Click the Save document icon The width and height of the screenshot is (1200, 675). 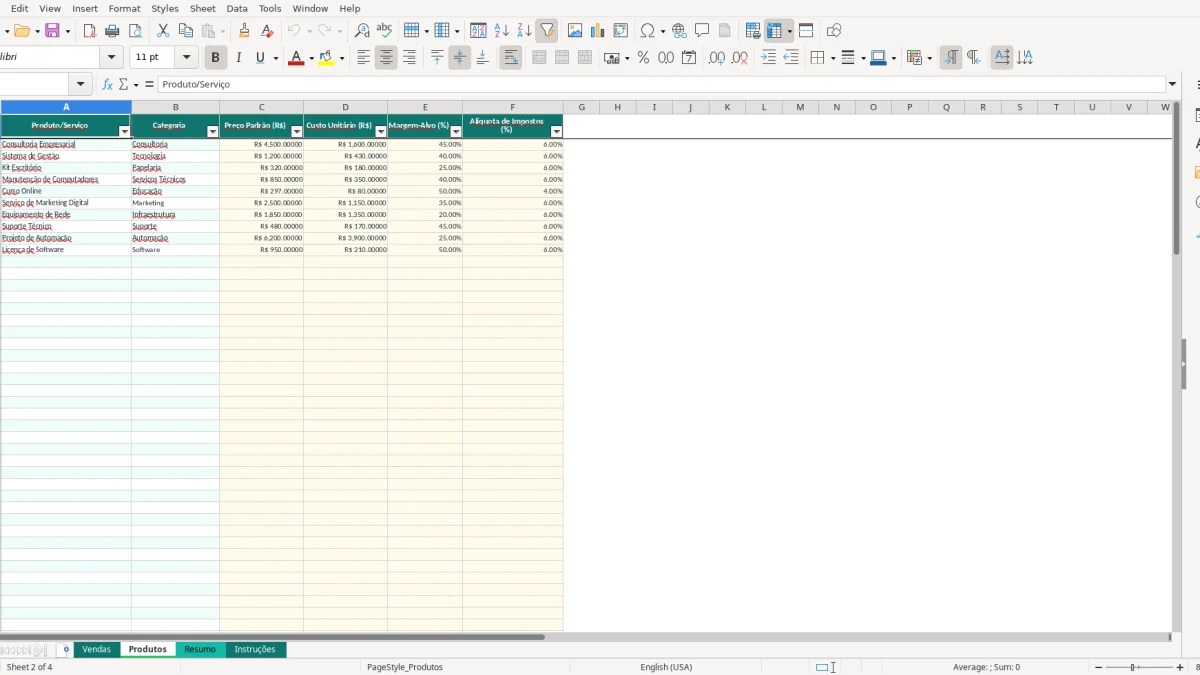pyautogui.click(x=52, y=31)
